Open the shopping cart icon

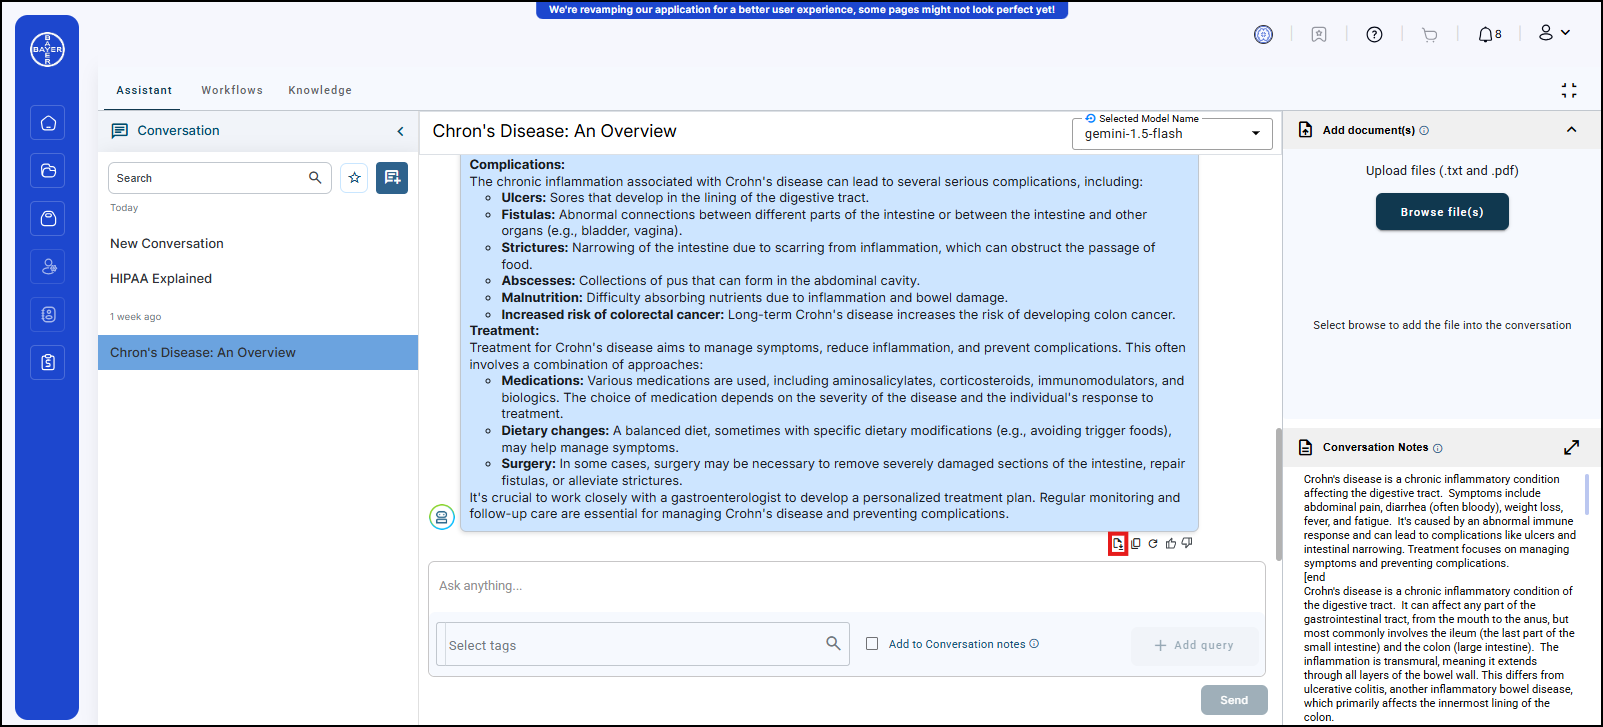tap(1430, 35)
